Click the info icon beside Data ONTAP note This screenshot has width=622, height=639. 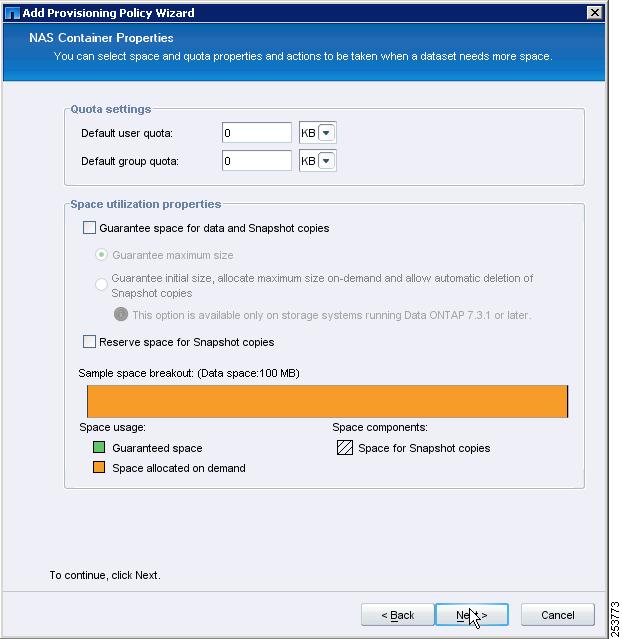(121, 314)
